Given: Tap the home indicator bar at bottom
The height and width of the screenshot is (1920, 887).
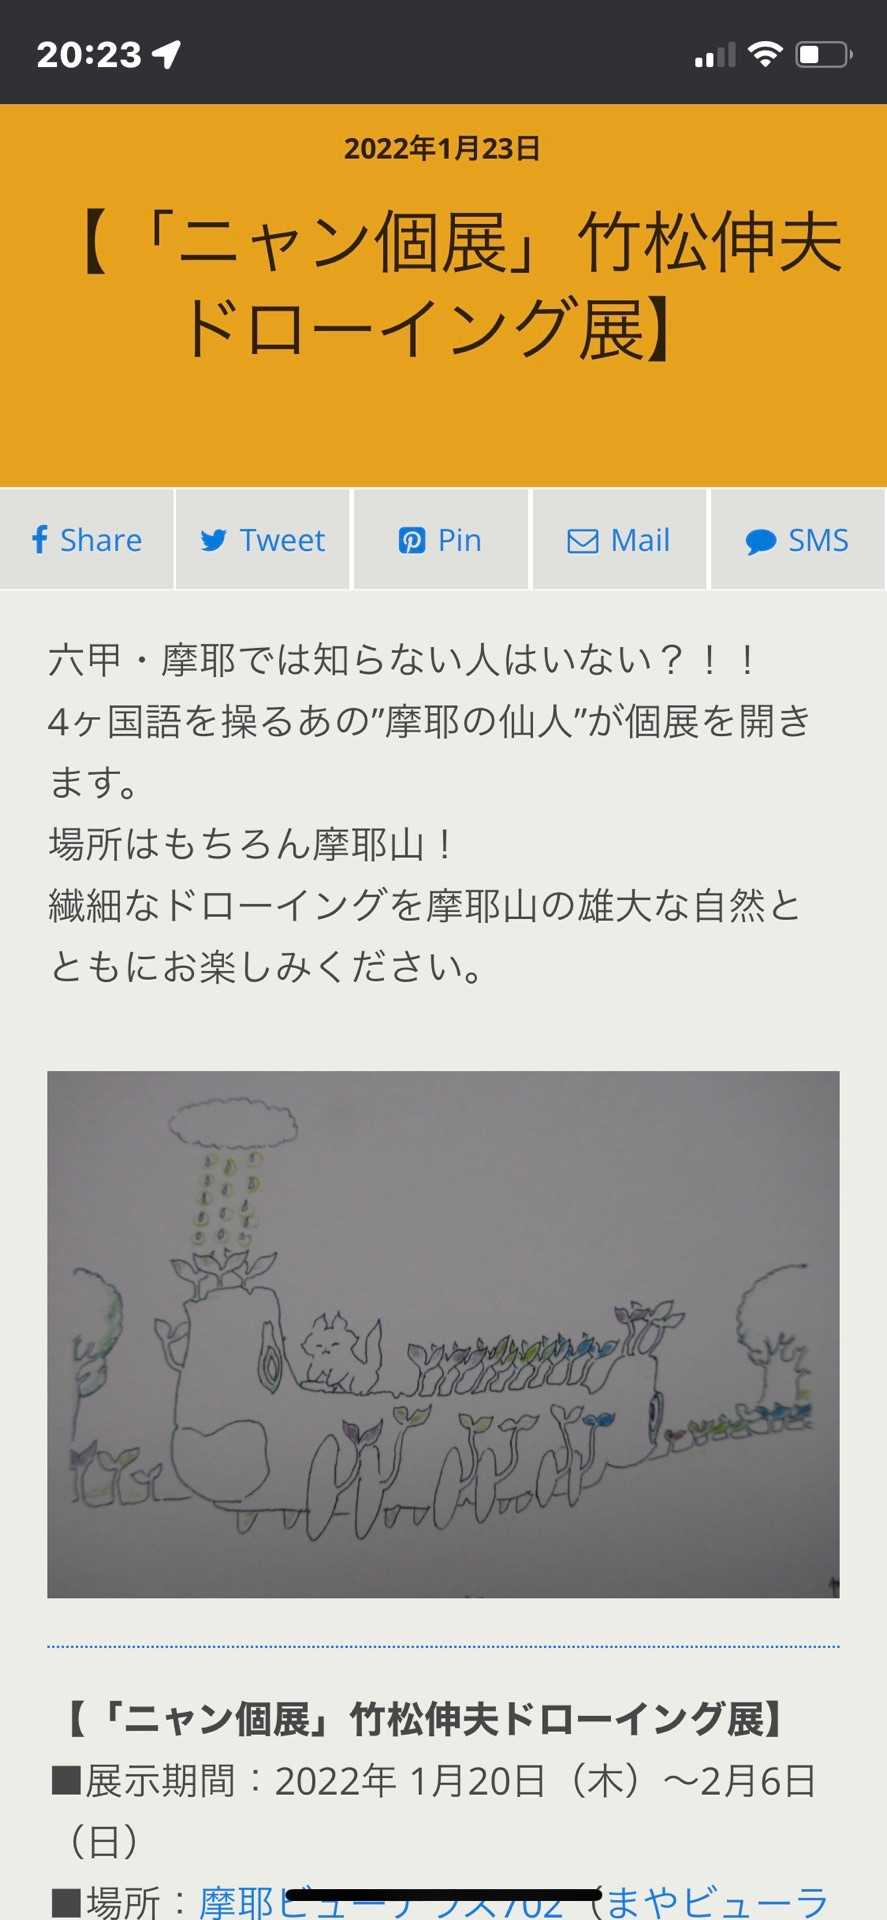Looking at the screenshot, I should 443,1894.
